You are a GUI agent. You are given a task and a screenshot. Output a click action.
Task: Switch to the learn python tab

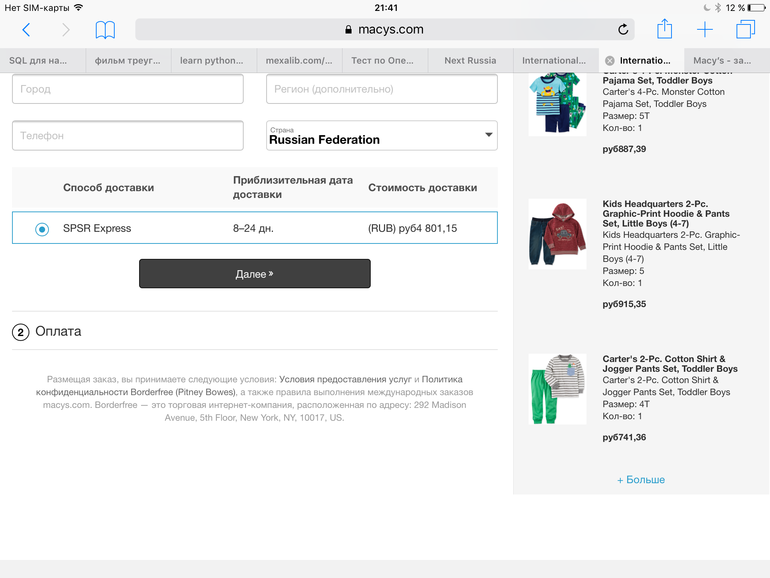click(214, 60)
